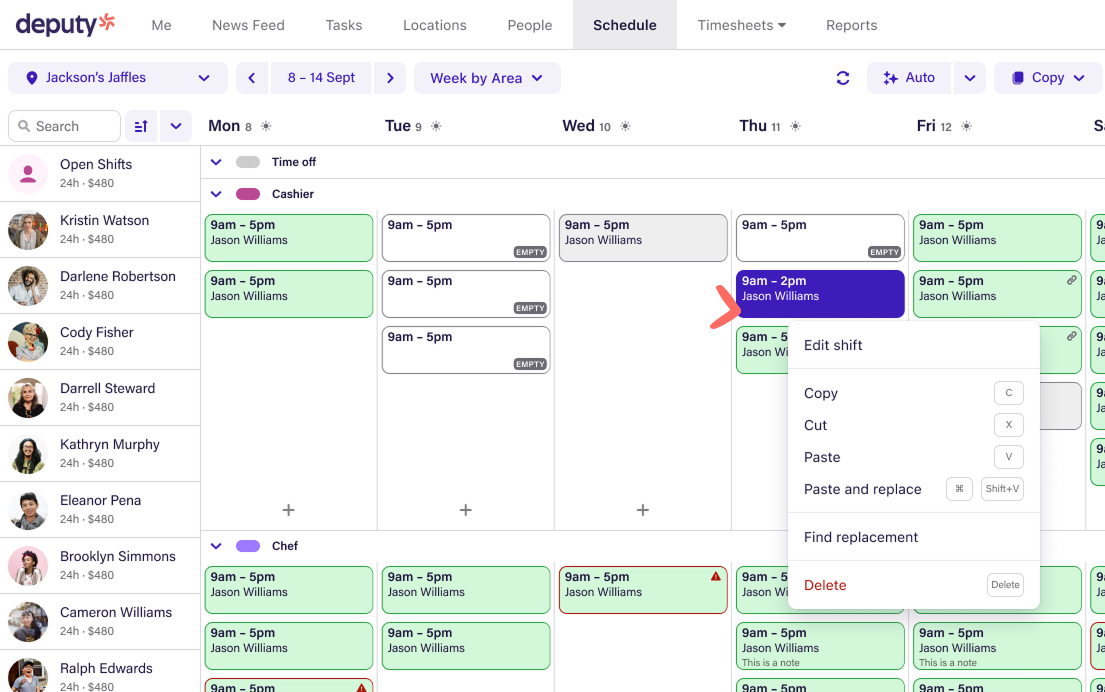Click the Deputy logo

click(66, 24)
